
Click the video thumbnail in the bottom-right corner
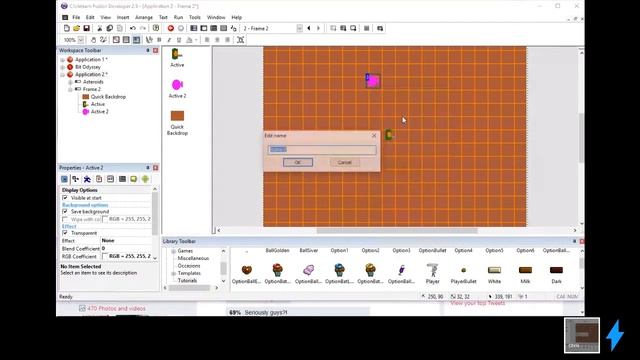click(582, 336)
